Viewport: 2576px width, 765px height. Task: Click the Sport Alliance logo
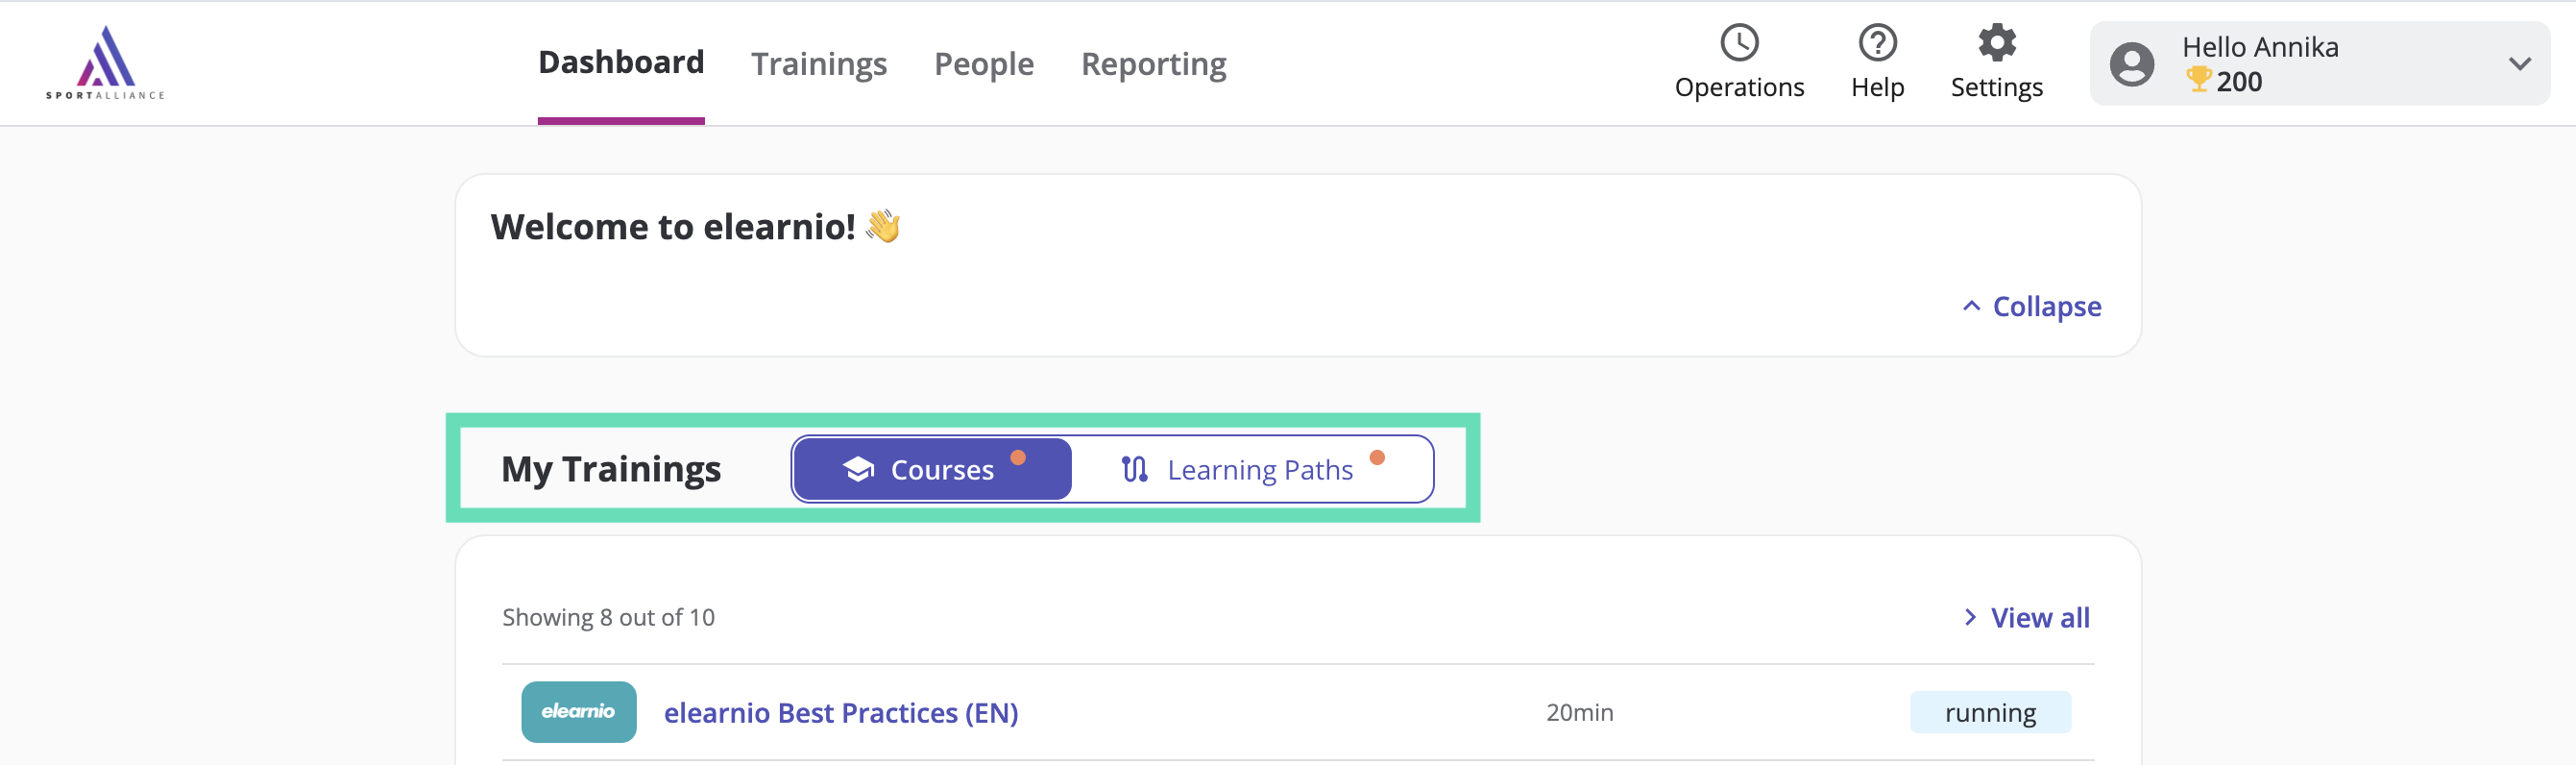(105, 62)
